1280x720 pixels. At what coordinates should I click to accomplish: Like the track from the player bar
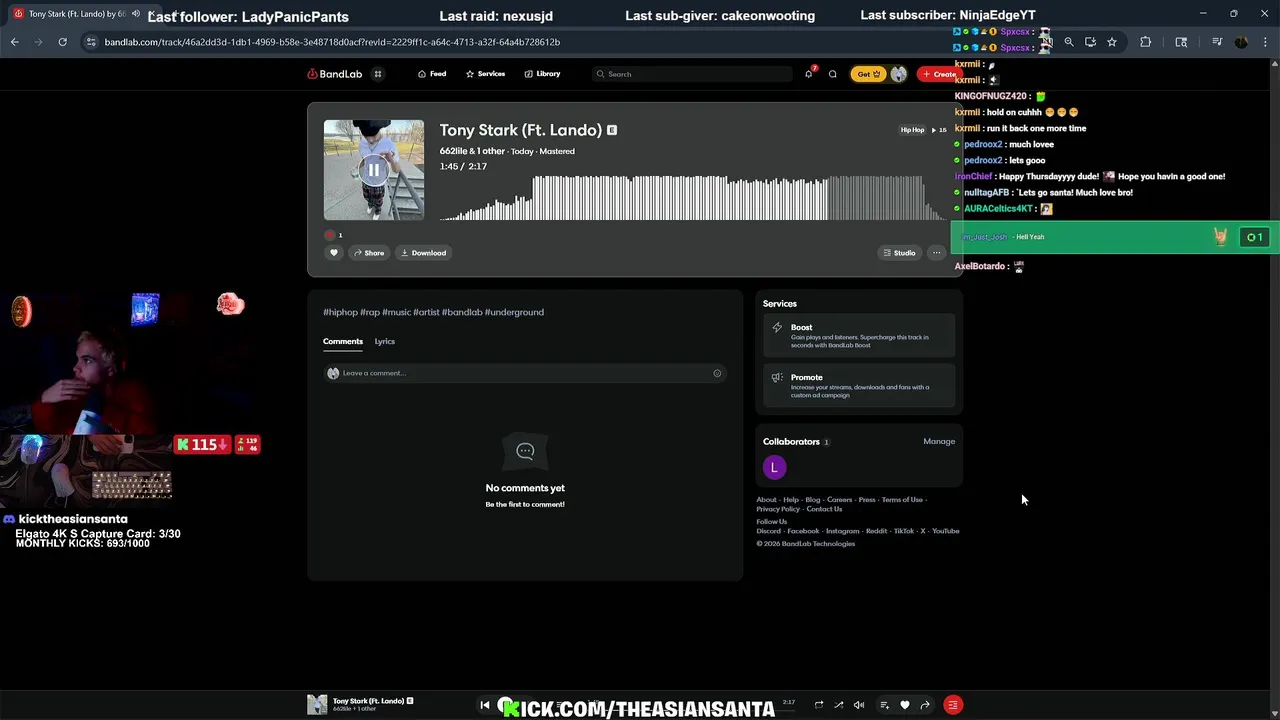click(x=905, y=705)
